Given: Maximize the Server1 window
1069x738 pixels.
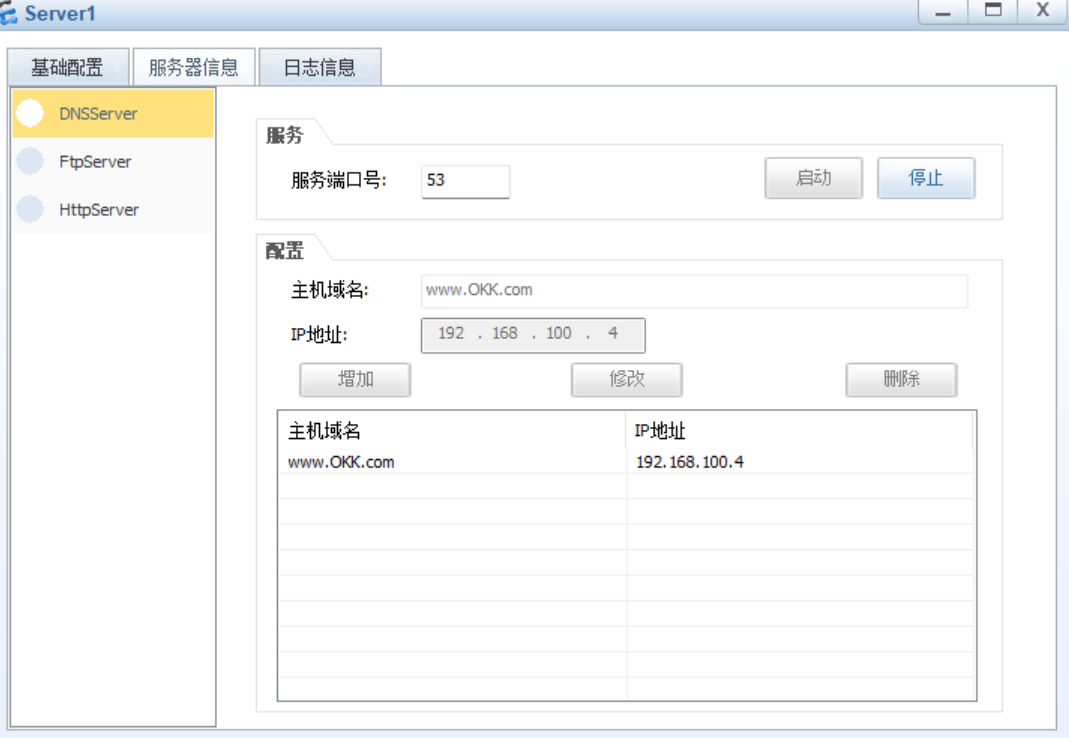Looking at the screenshot, I should coord(993,12).
